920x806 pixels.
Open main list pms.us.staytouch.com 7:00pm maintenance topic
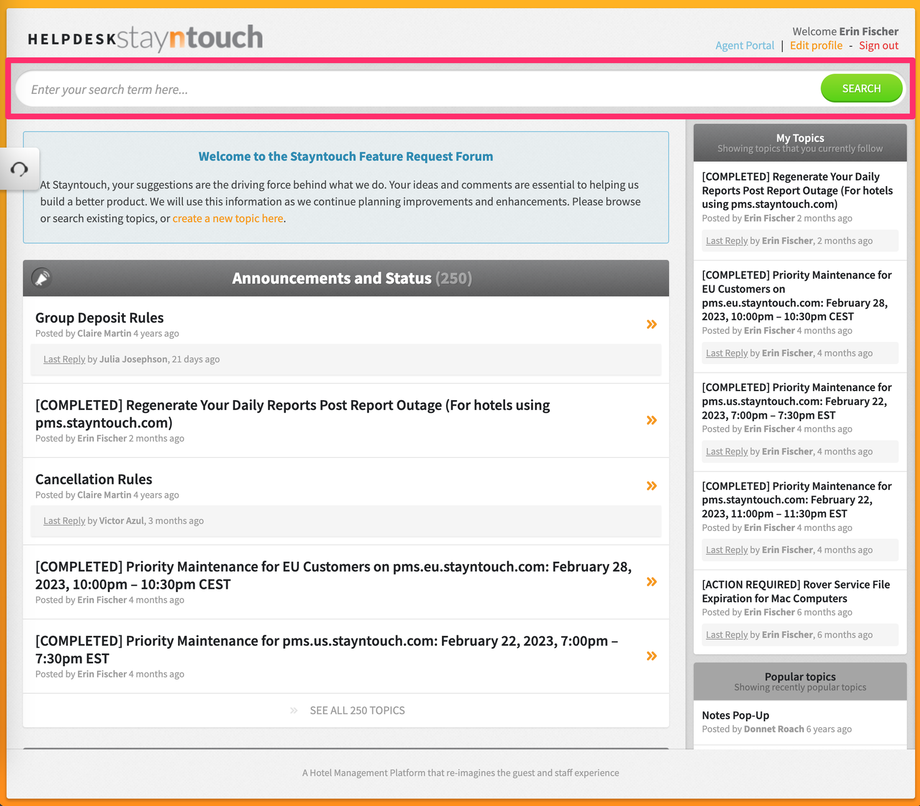click(326, 649)
